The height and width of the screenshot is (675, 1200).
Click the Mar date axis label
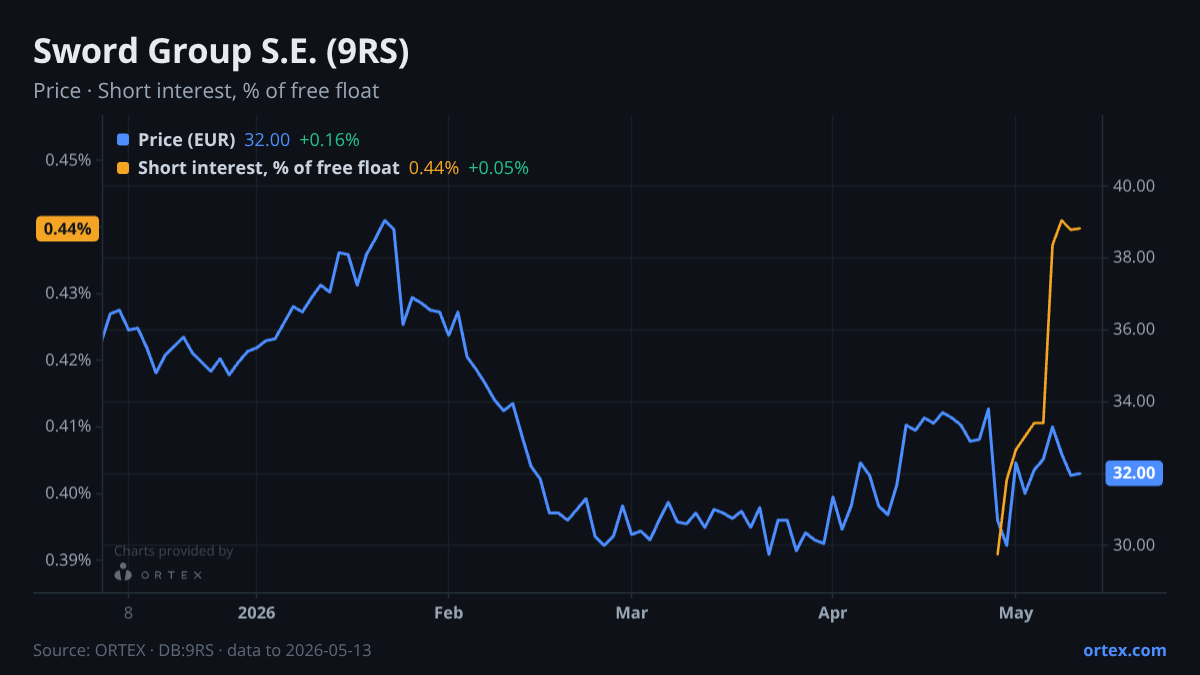(x=631, y=612)
